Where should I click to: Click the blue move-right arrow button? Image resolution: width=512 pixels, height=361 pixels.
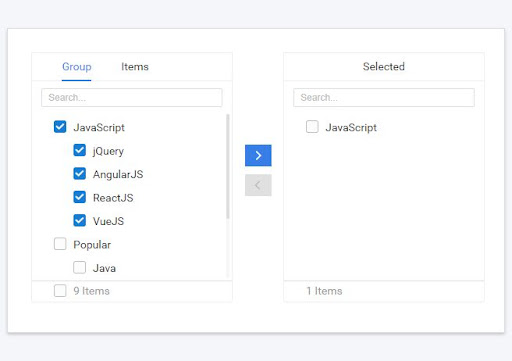click(258, 155)
